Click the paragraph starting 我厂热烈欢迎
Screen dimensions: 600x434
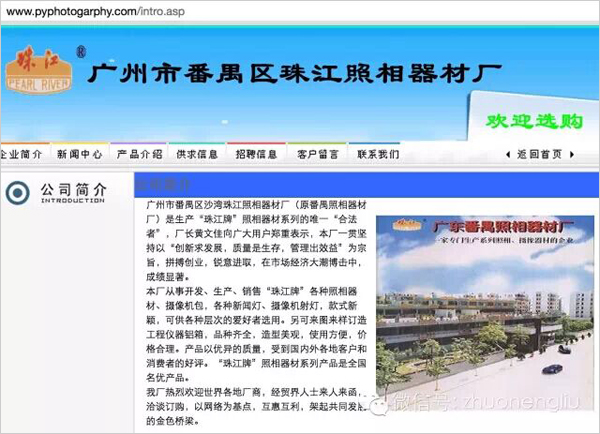click(256, 406)
